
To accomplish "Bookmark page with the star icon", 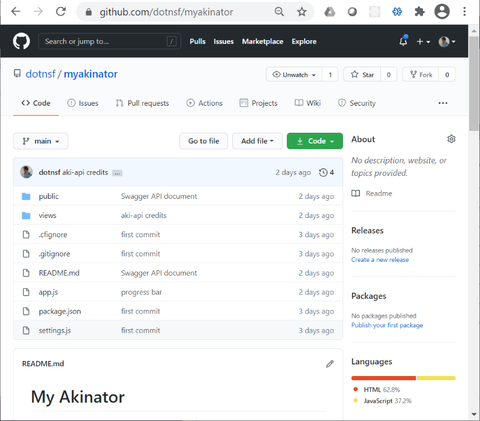I will pyautogui.click(x=302, y=12).
